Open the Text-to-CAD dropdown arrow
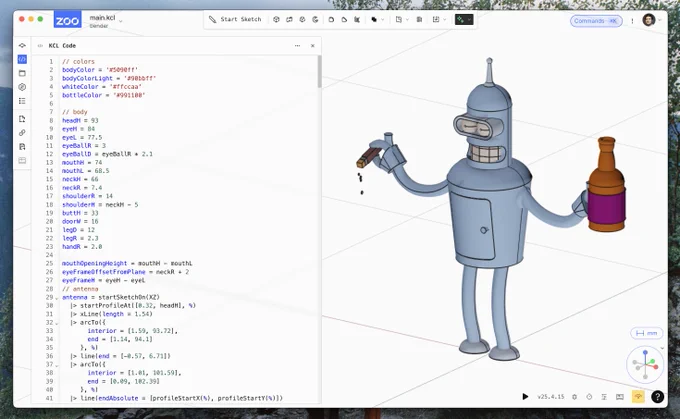The image size is (680, 419). coord(469,20)
